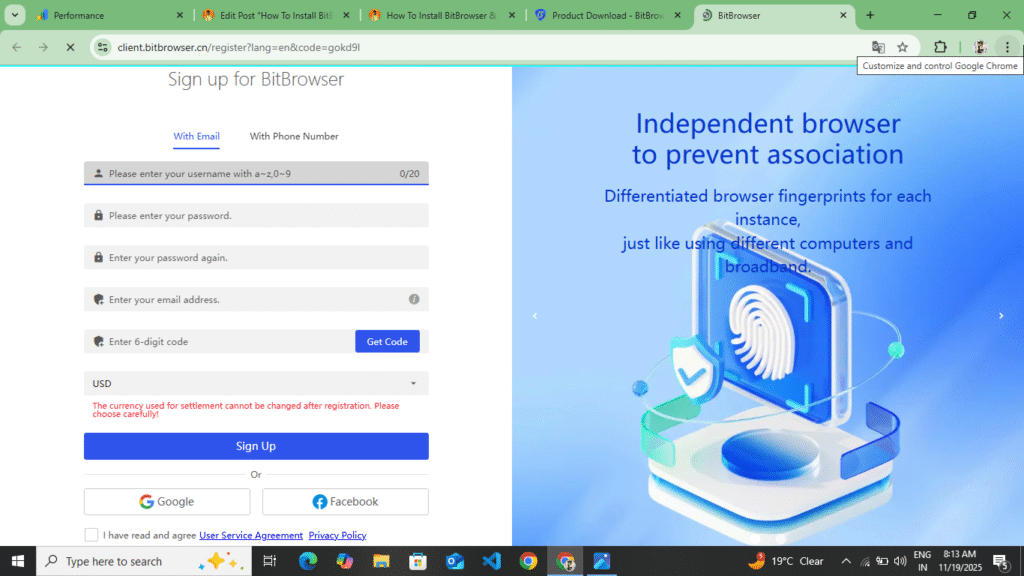Bookmark this page using the star icon
This screenshot has width=1024, height=576.
902,47
